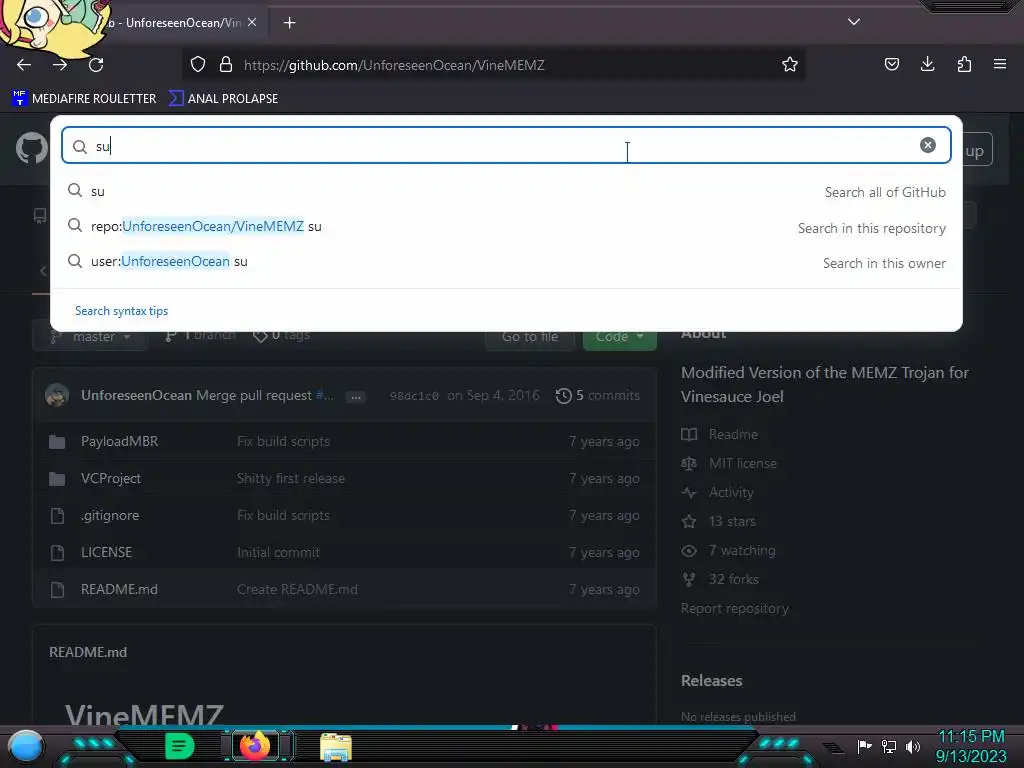The width and height of the screenshot is (1024, 768).
Task: Click Report repository link
Action: [x=735, y=609]
